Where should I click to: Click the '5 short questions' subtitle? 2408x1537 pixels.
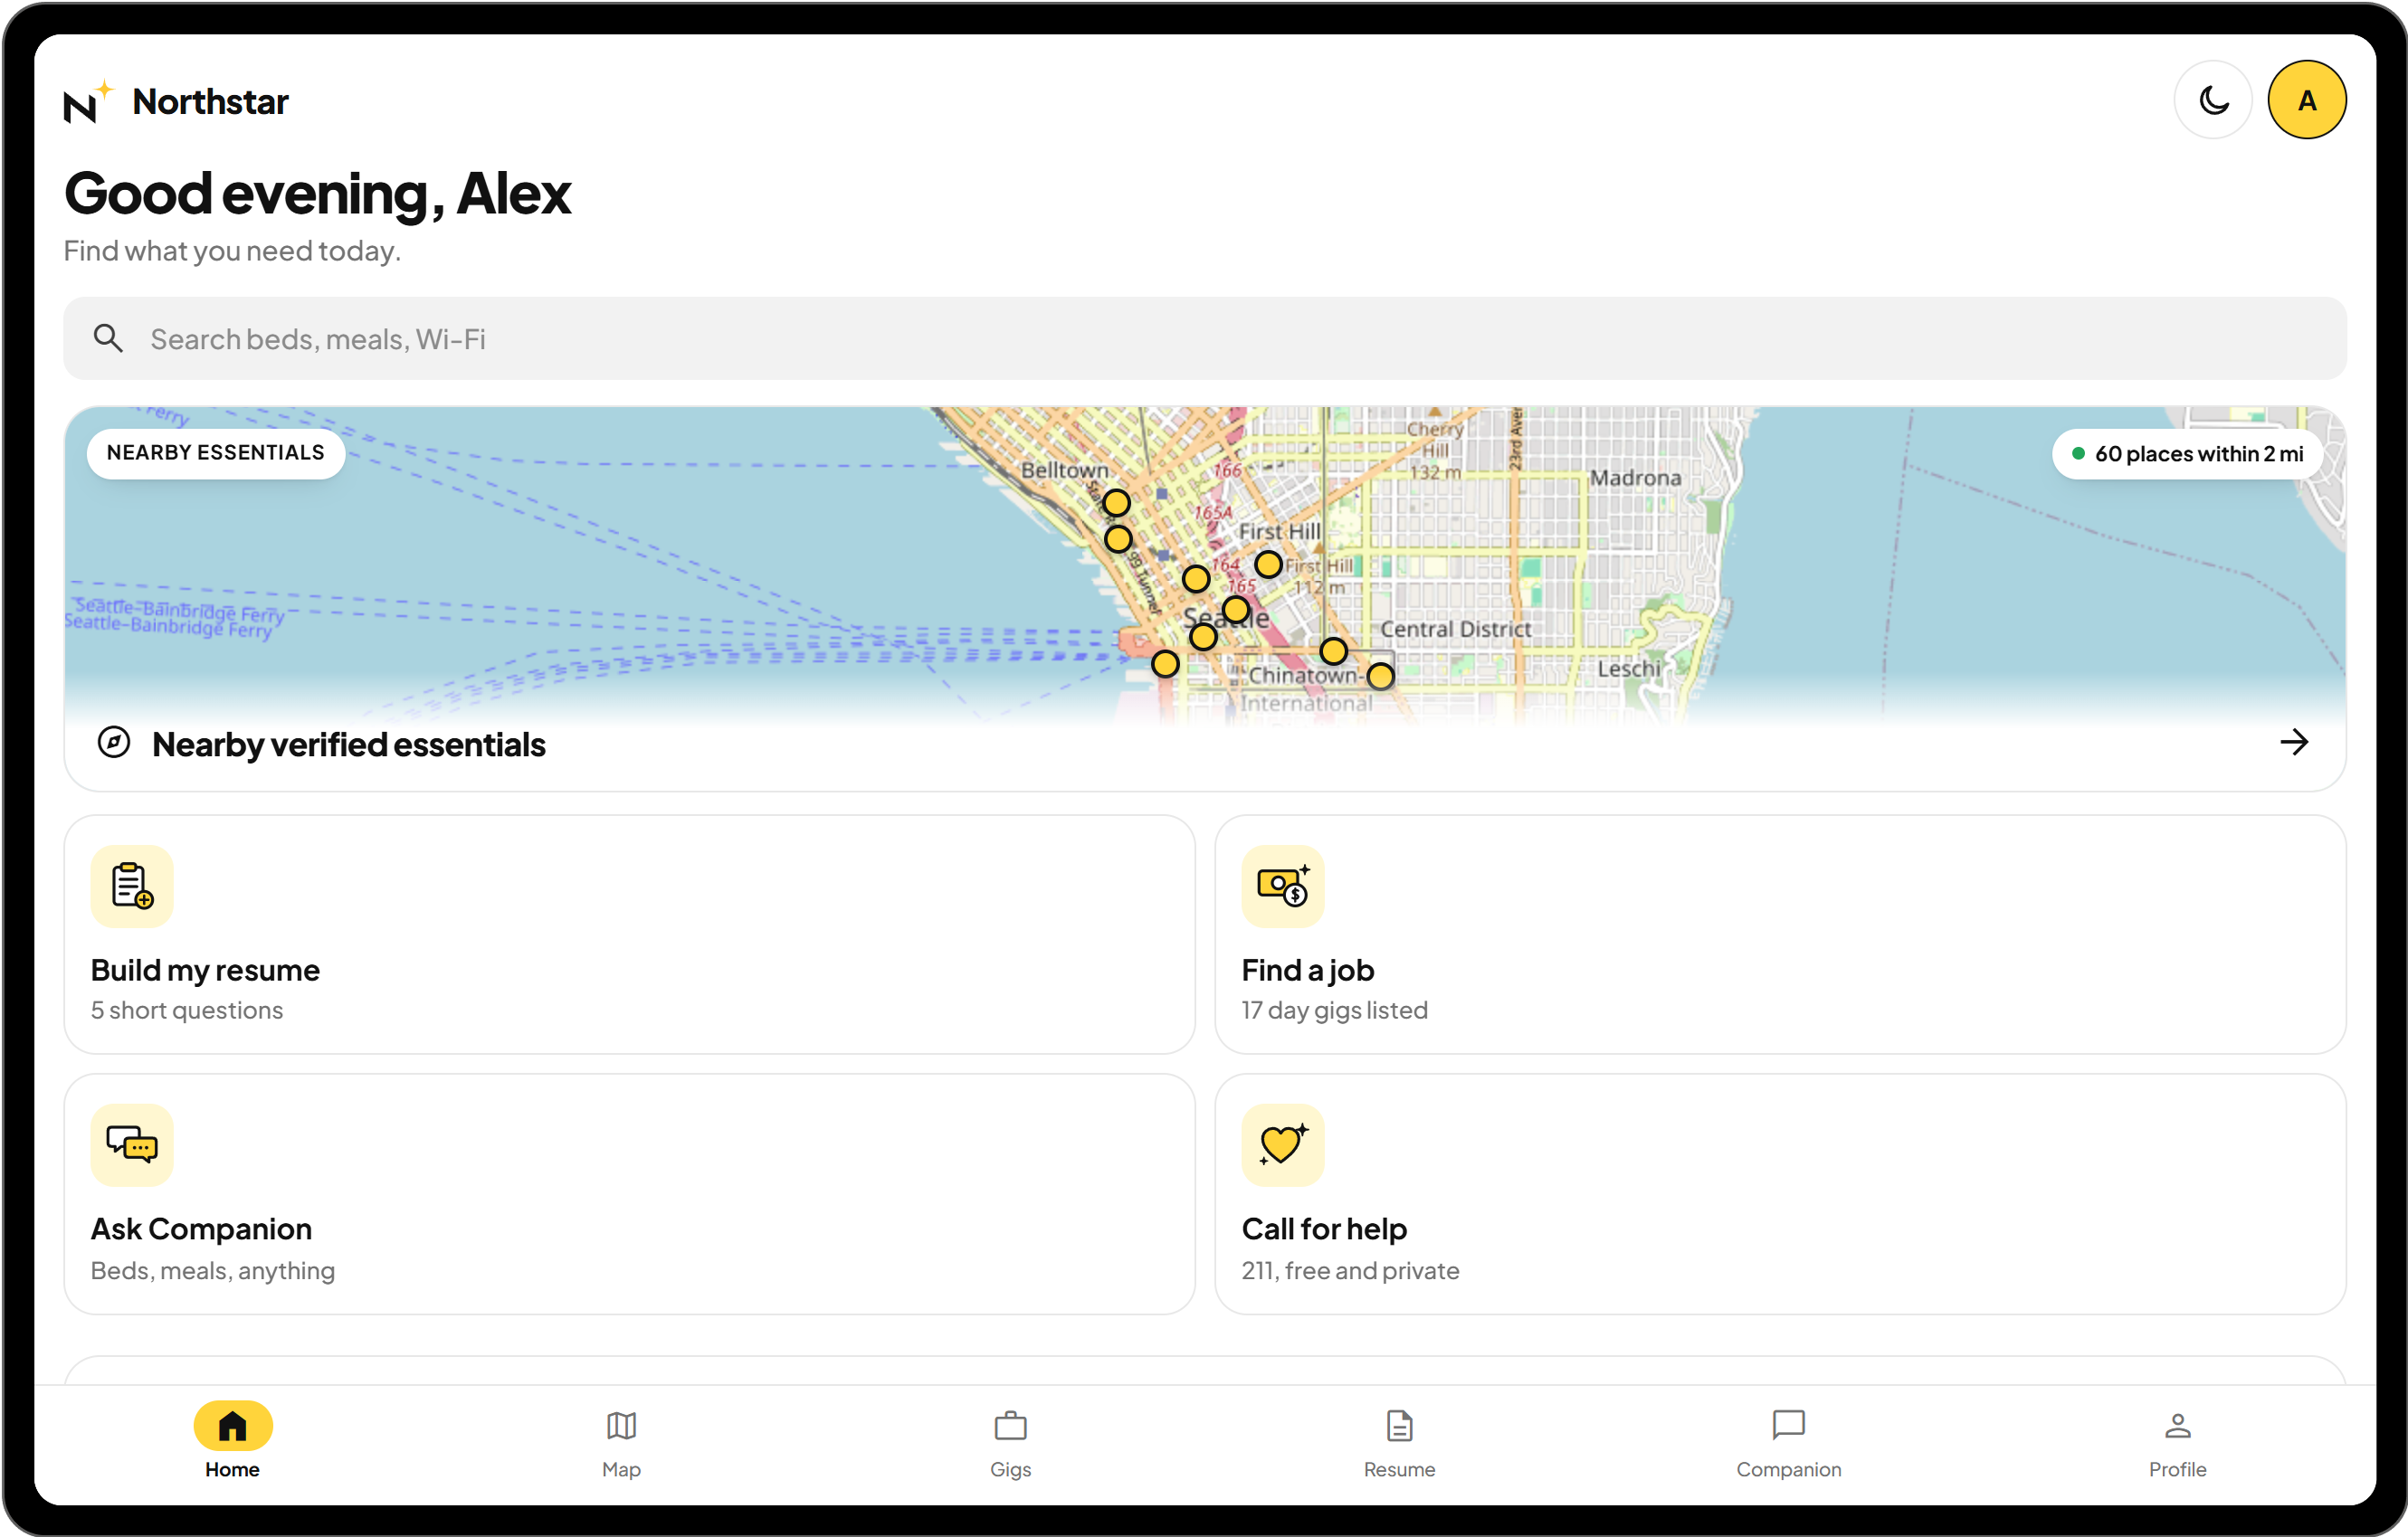tap(187, 1010)
